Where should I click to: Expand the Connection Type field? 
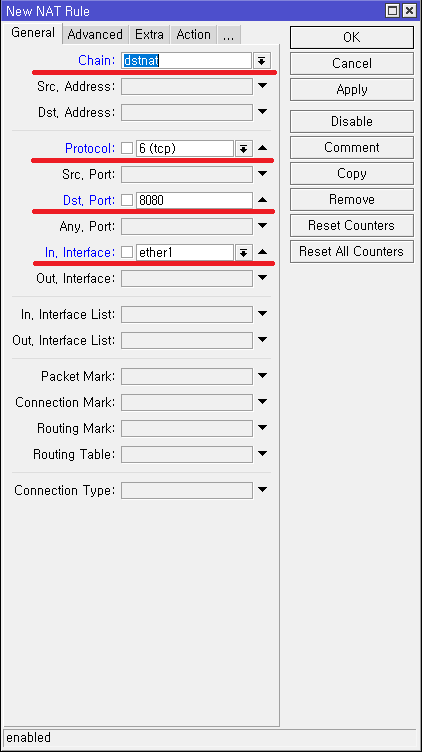[262, 490]
